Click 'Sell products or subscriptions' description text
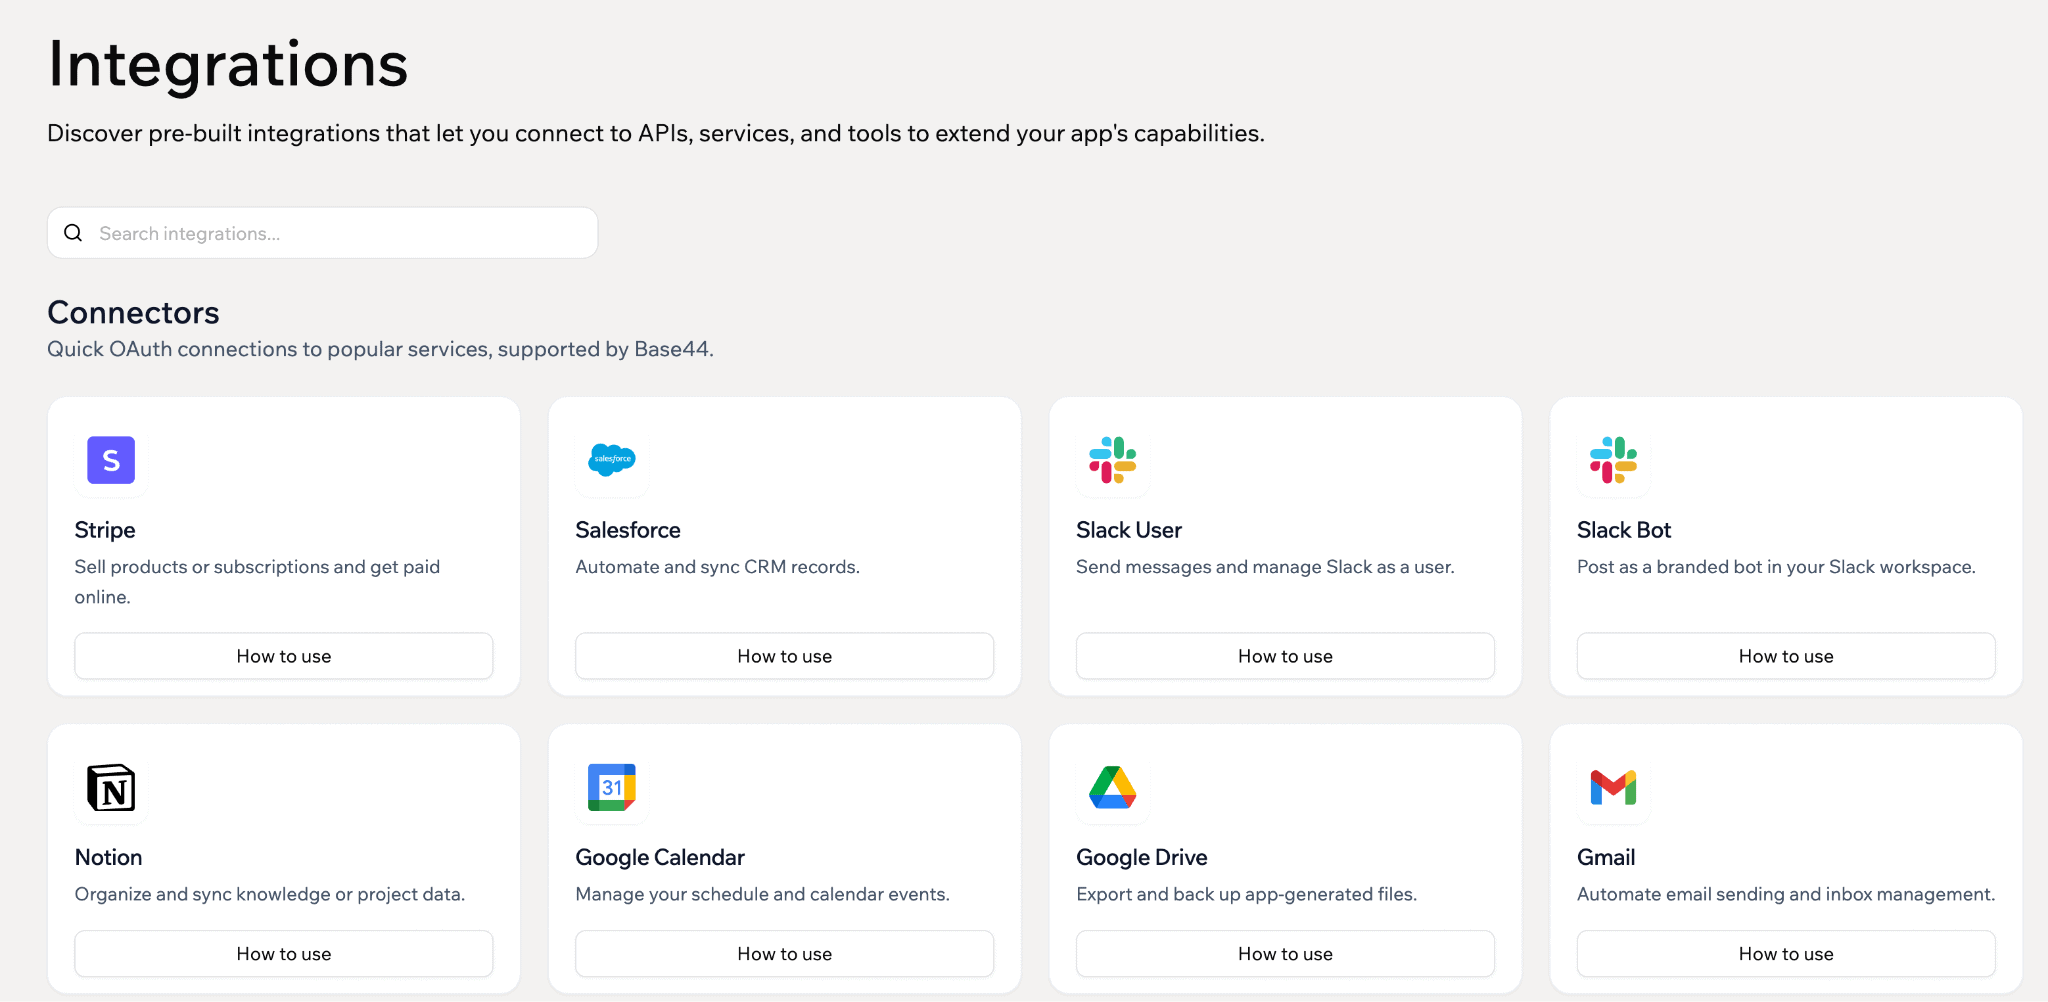The image size is (2048, 1002). click(x=257, y=581)
